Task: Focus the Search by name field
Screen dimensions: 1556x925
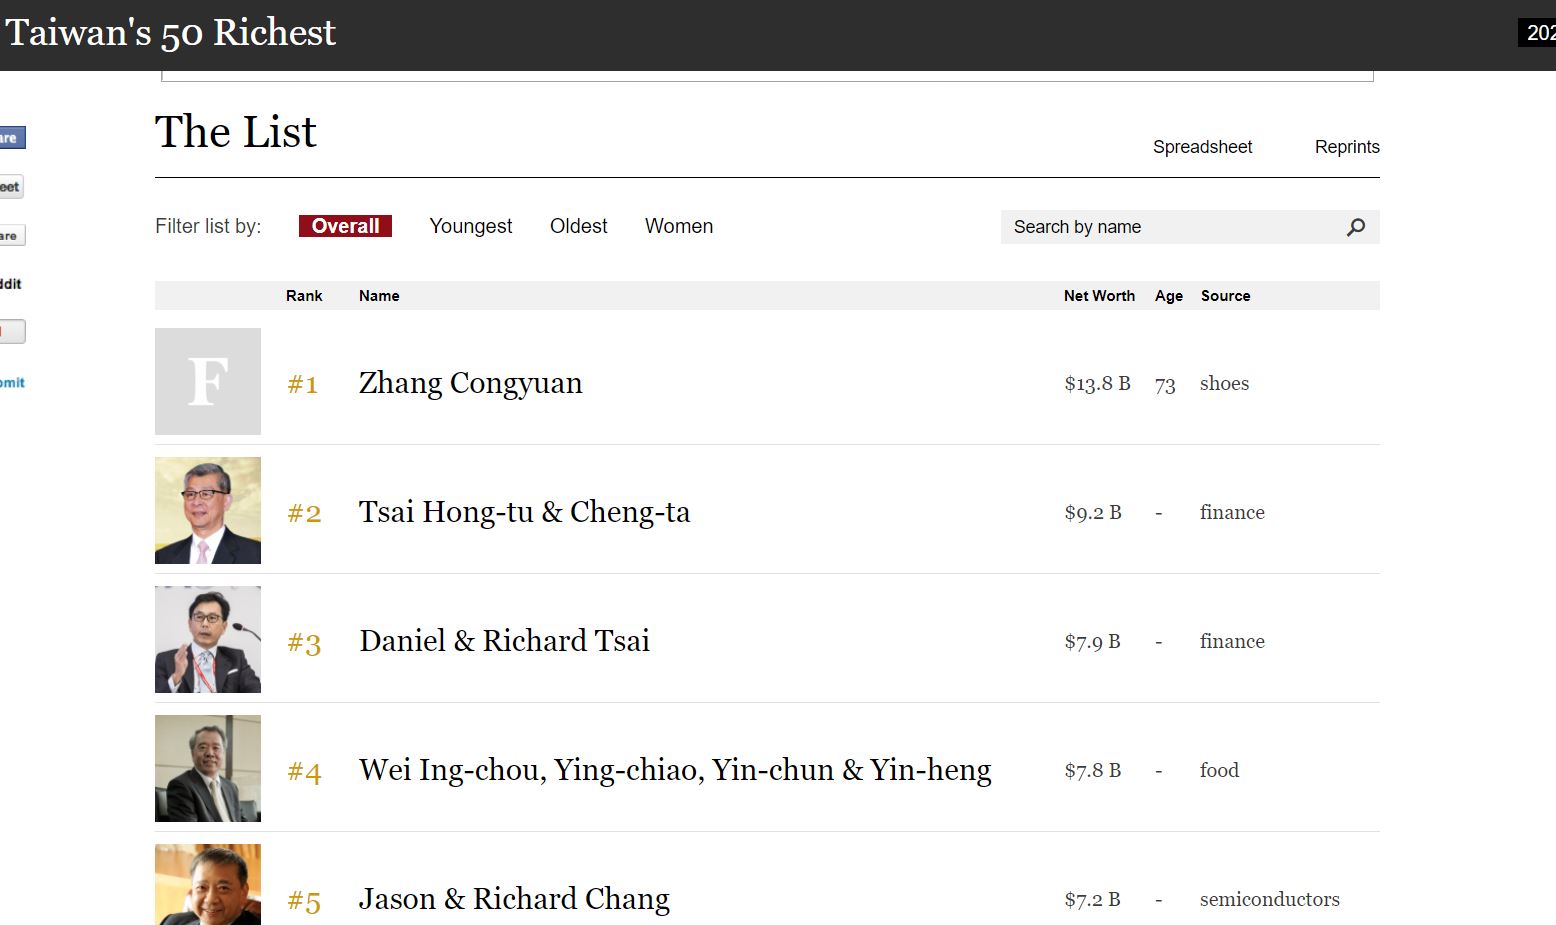Action: pyautogui.click(x=1190, y=227)
